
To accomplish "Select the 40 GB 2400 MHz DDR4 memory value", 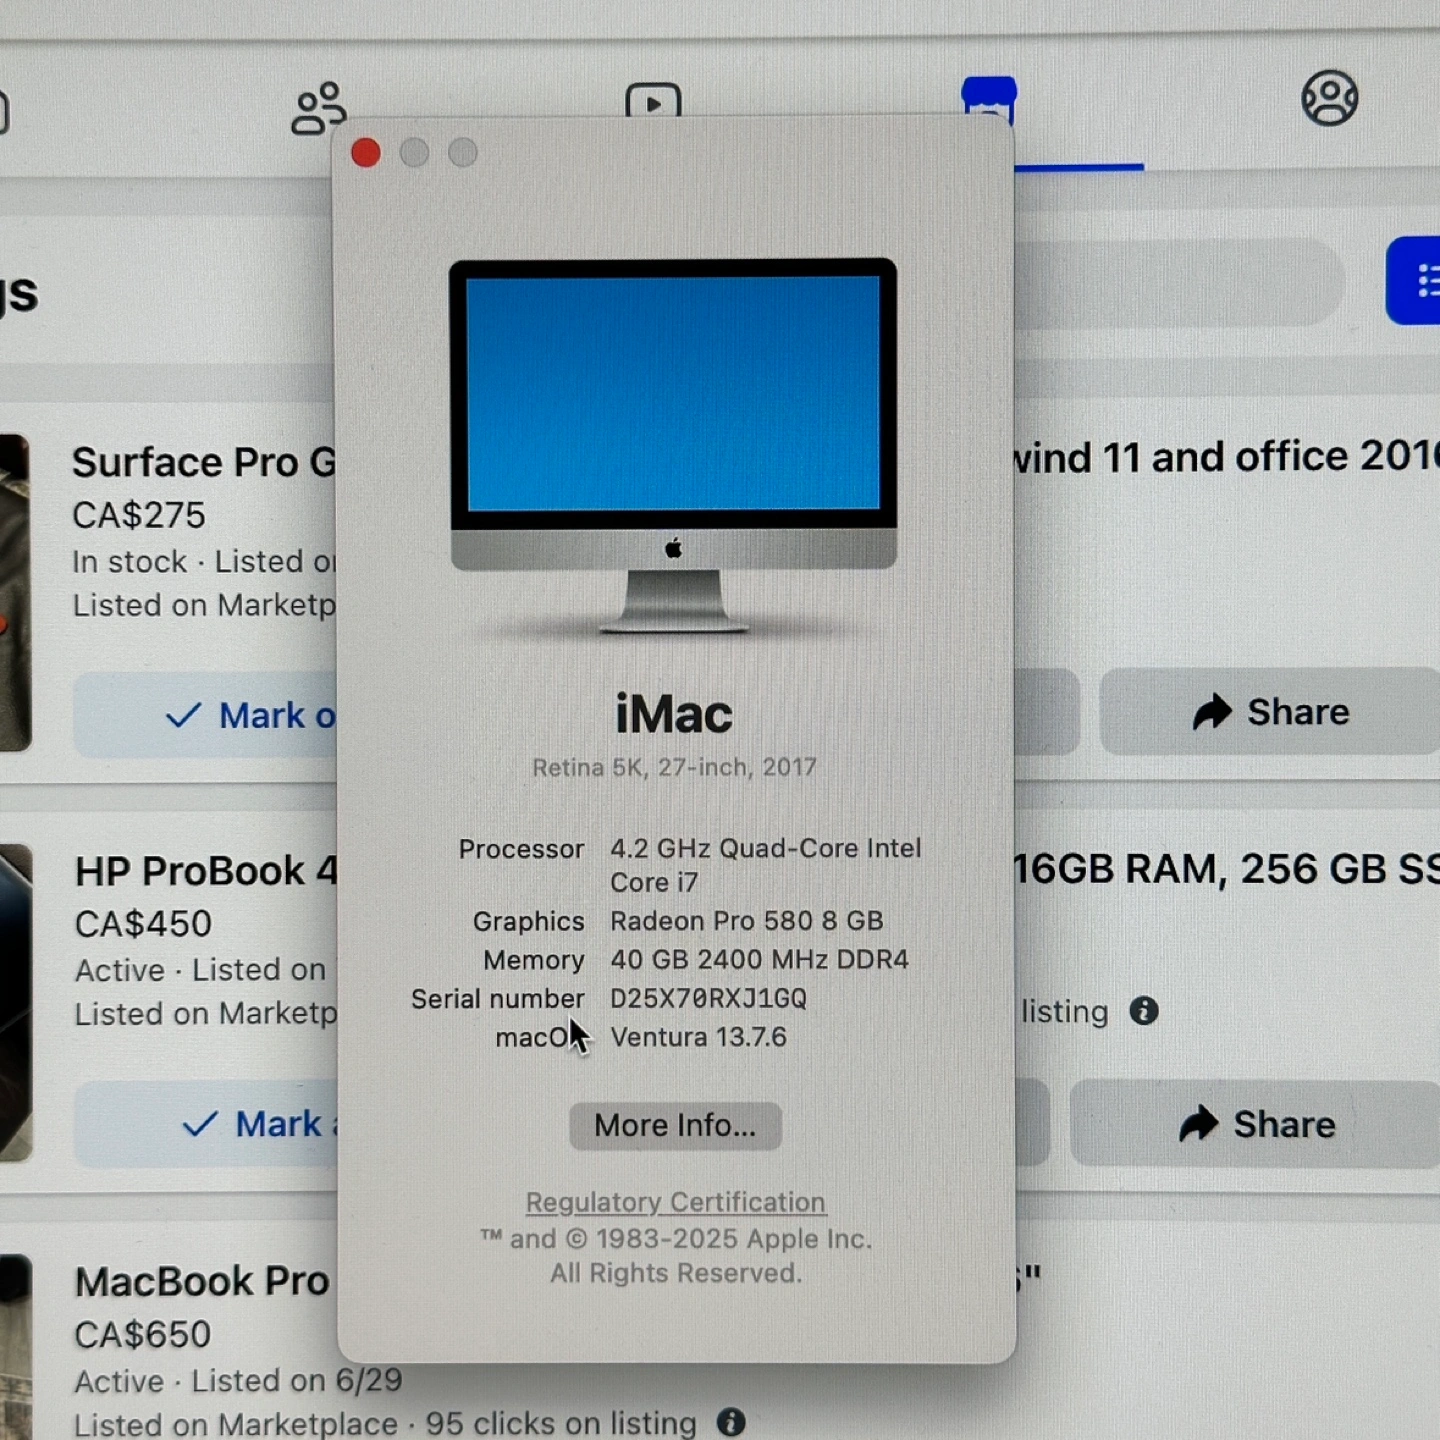I will coord(759,959).
